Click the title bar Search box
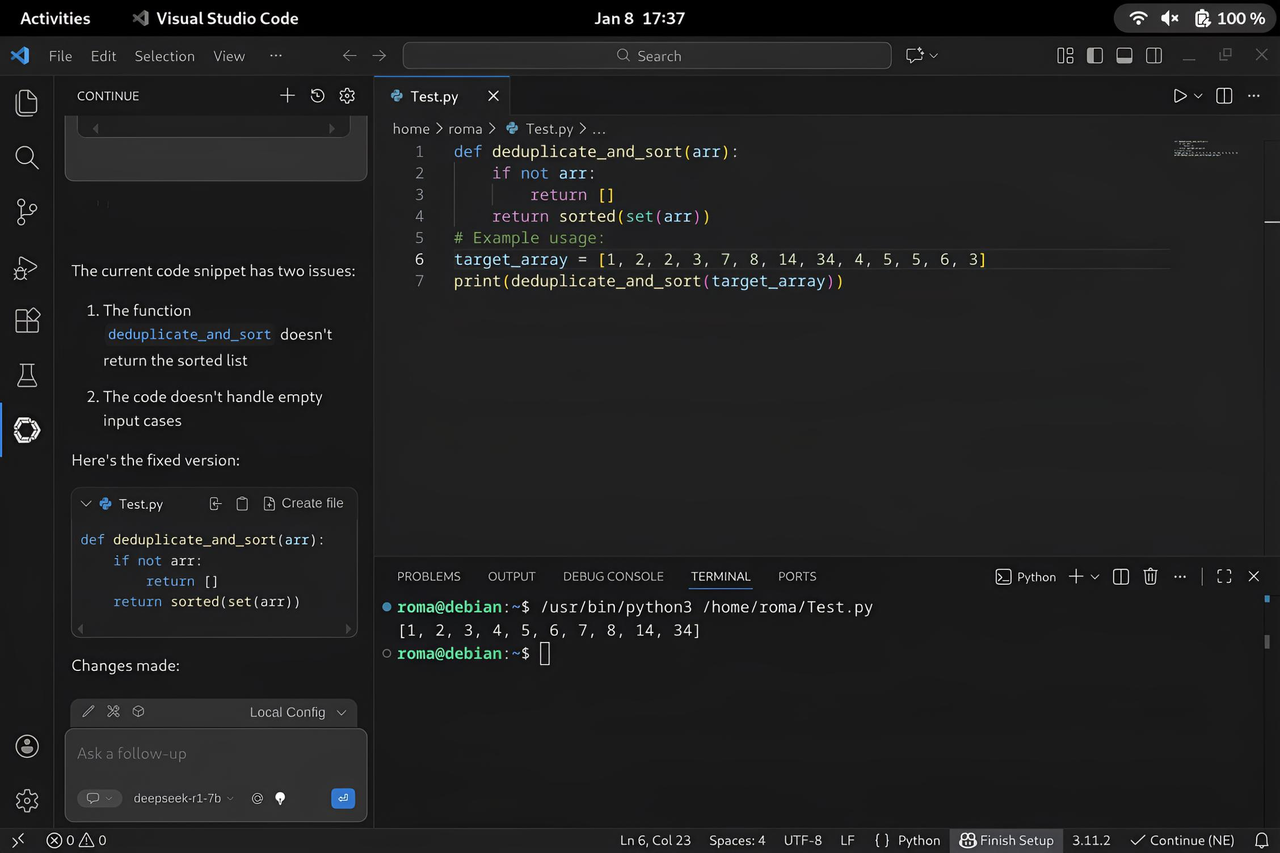1280x853 pixels. click(647, 56)
